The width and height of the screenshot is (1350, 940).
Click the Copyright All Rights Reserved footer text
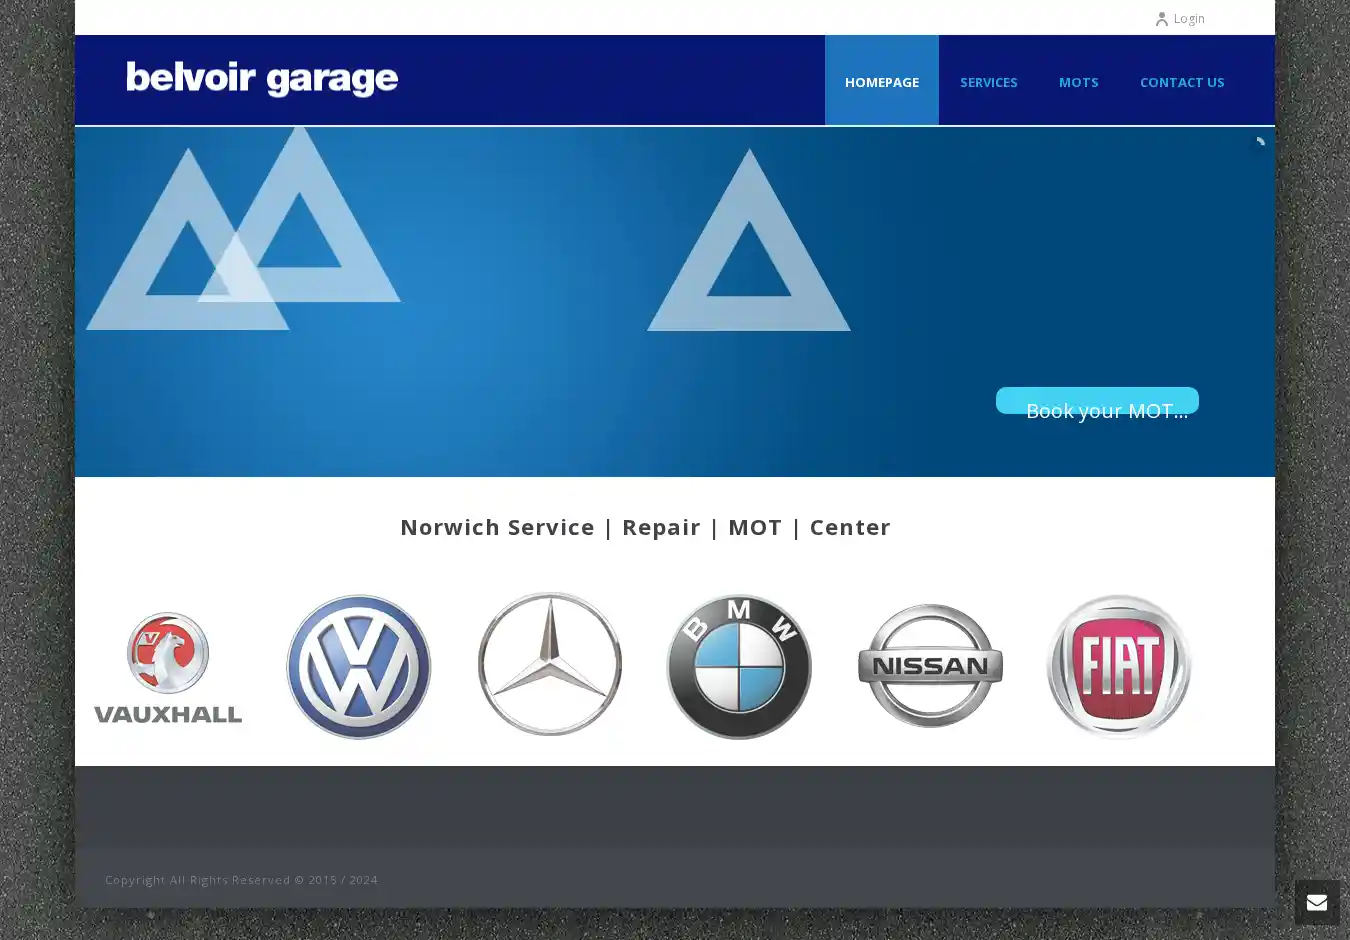click(241, 880)
